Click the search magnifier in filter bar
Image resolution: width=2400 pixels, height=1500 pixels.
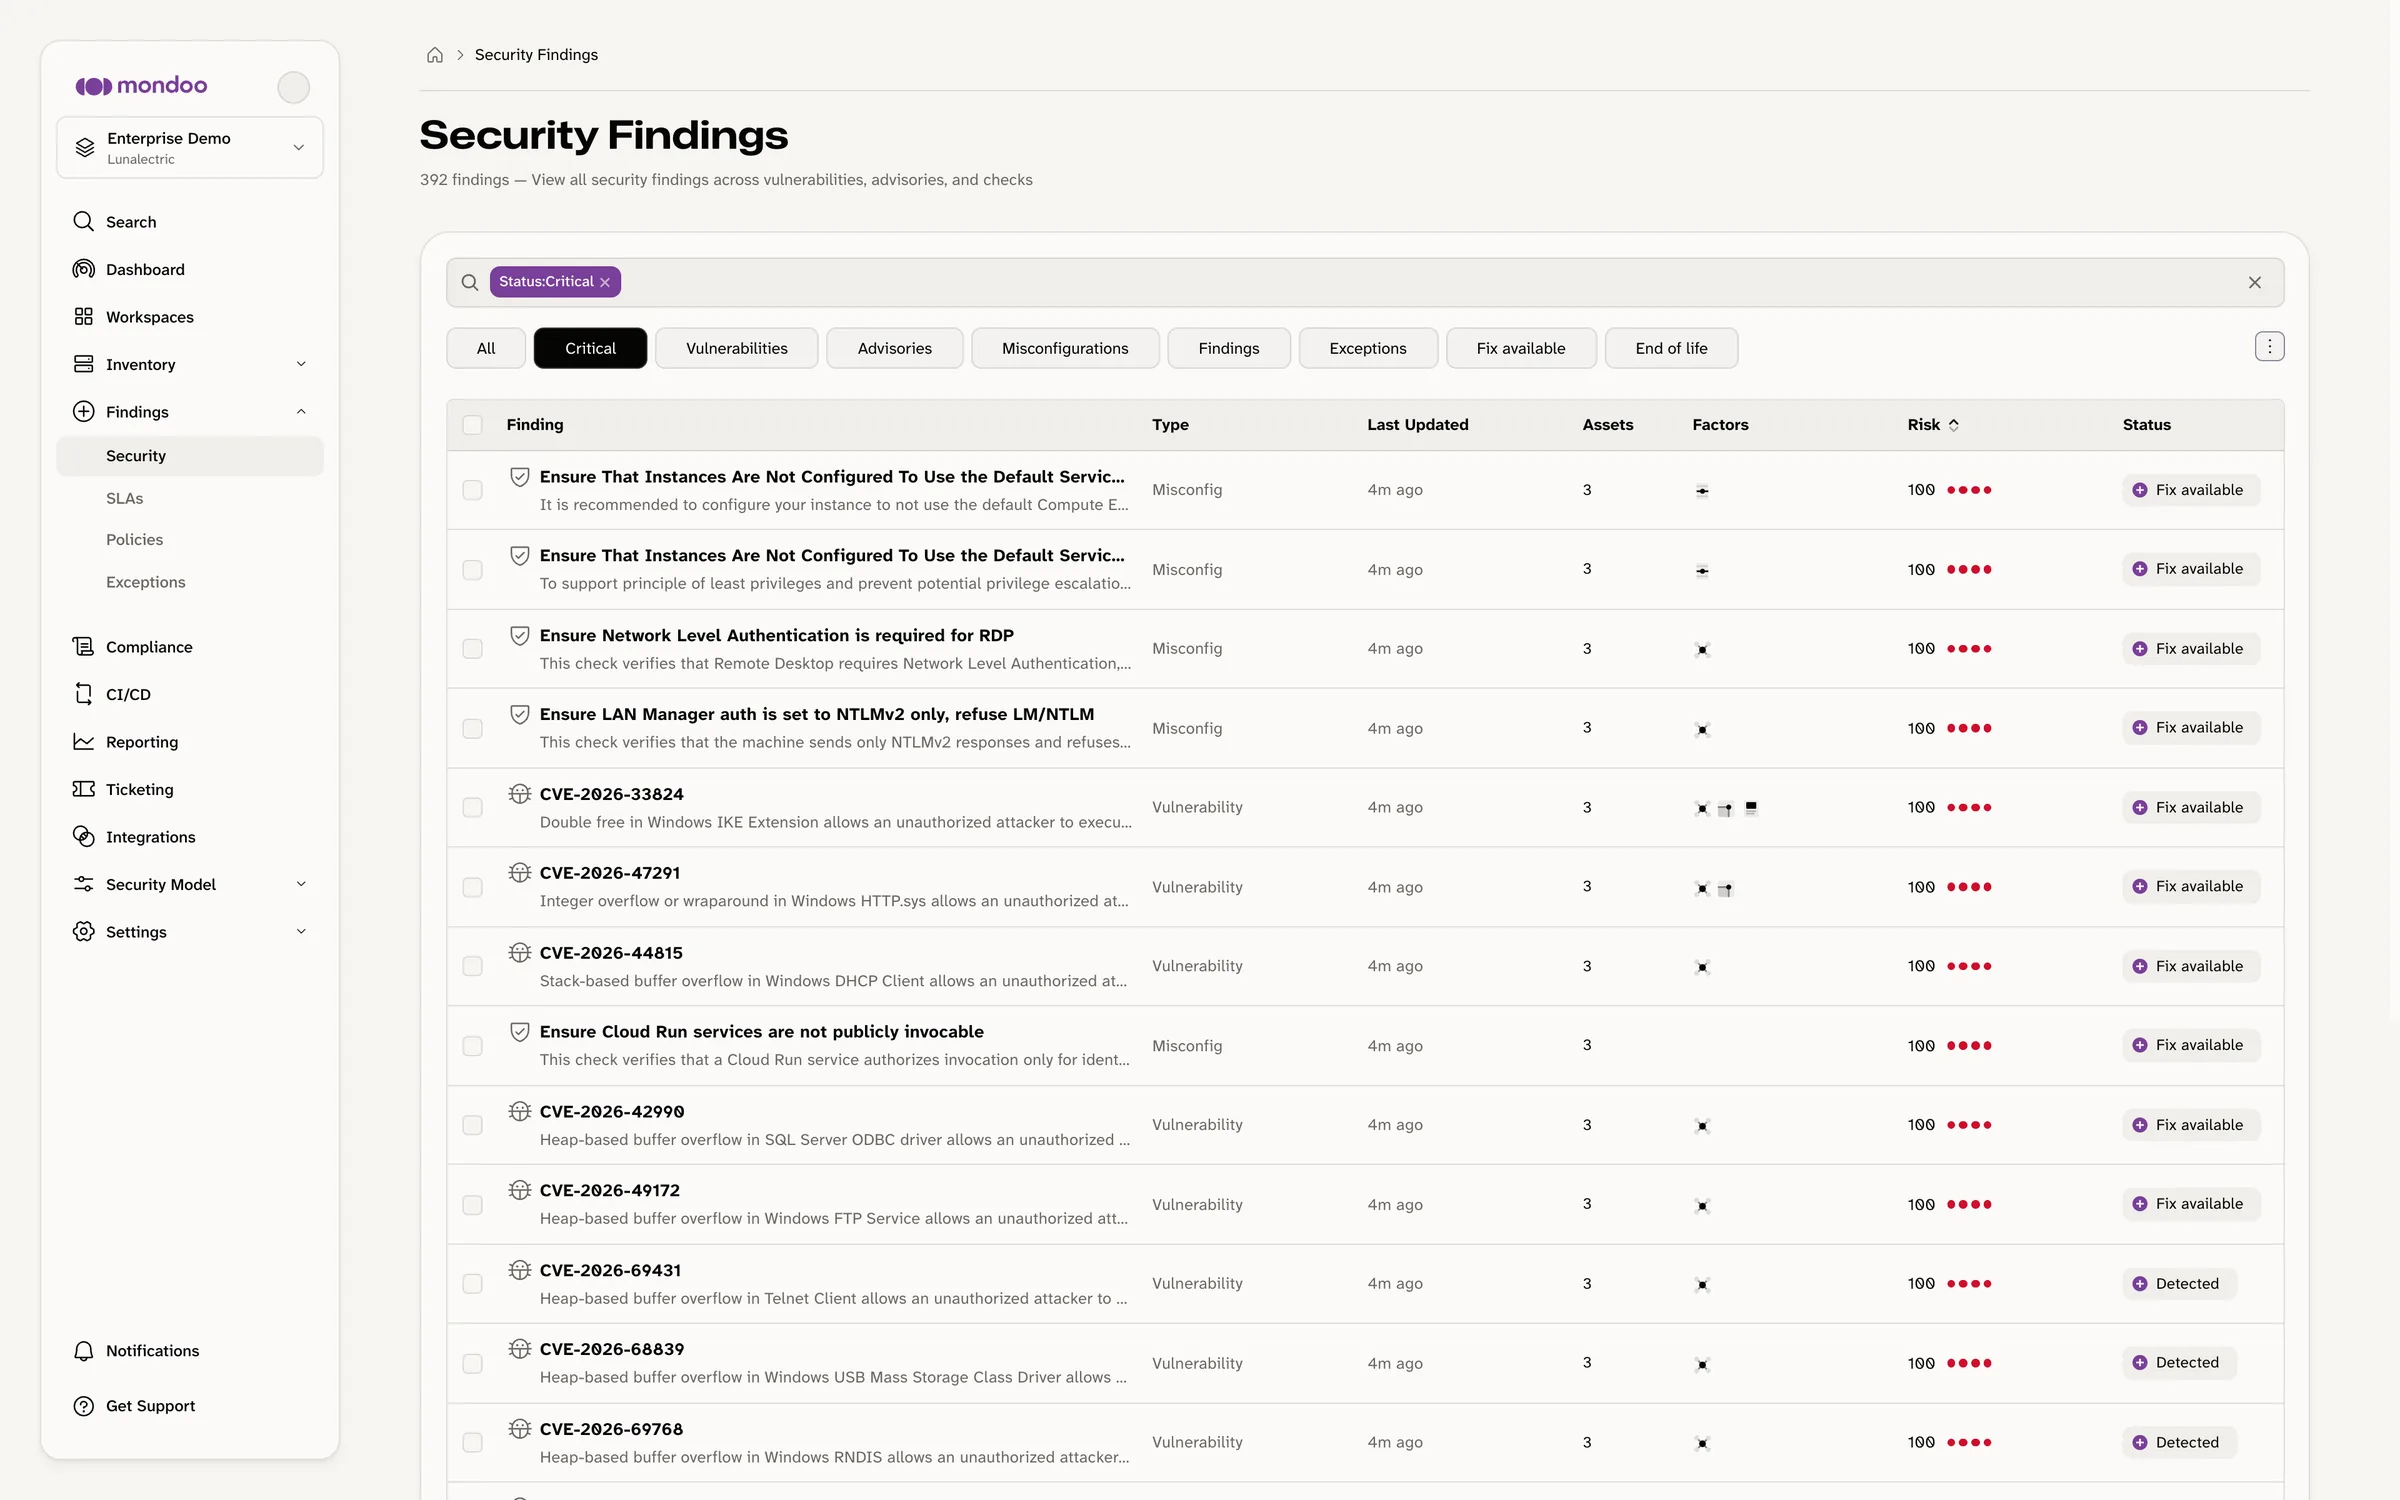(x=469, y=283)
